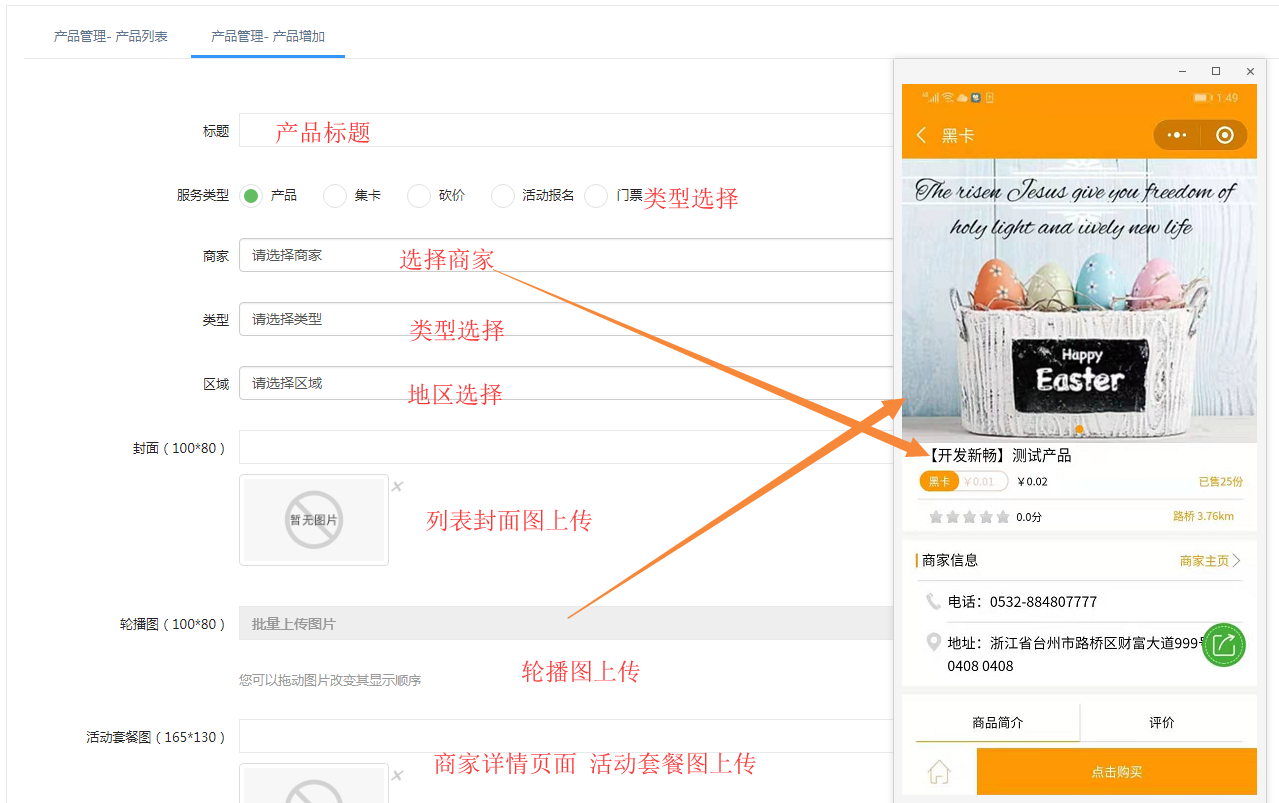Open the 请选择商家 dropdown
Screen dimensions: 1279x803
point(566,255)
